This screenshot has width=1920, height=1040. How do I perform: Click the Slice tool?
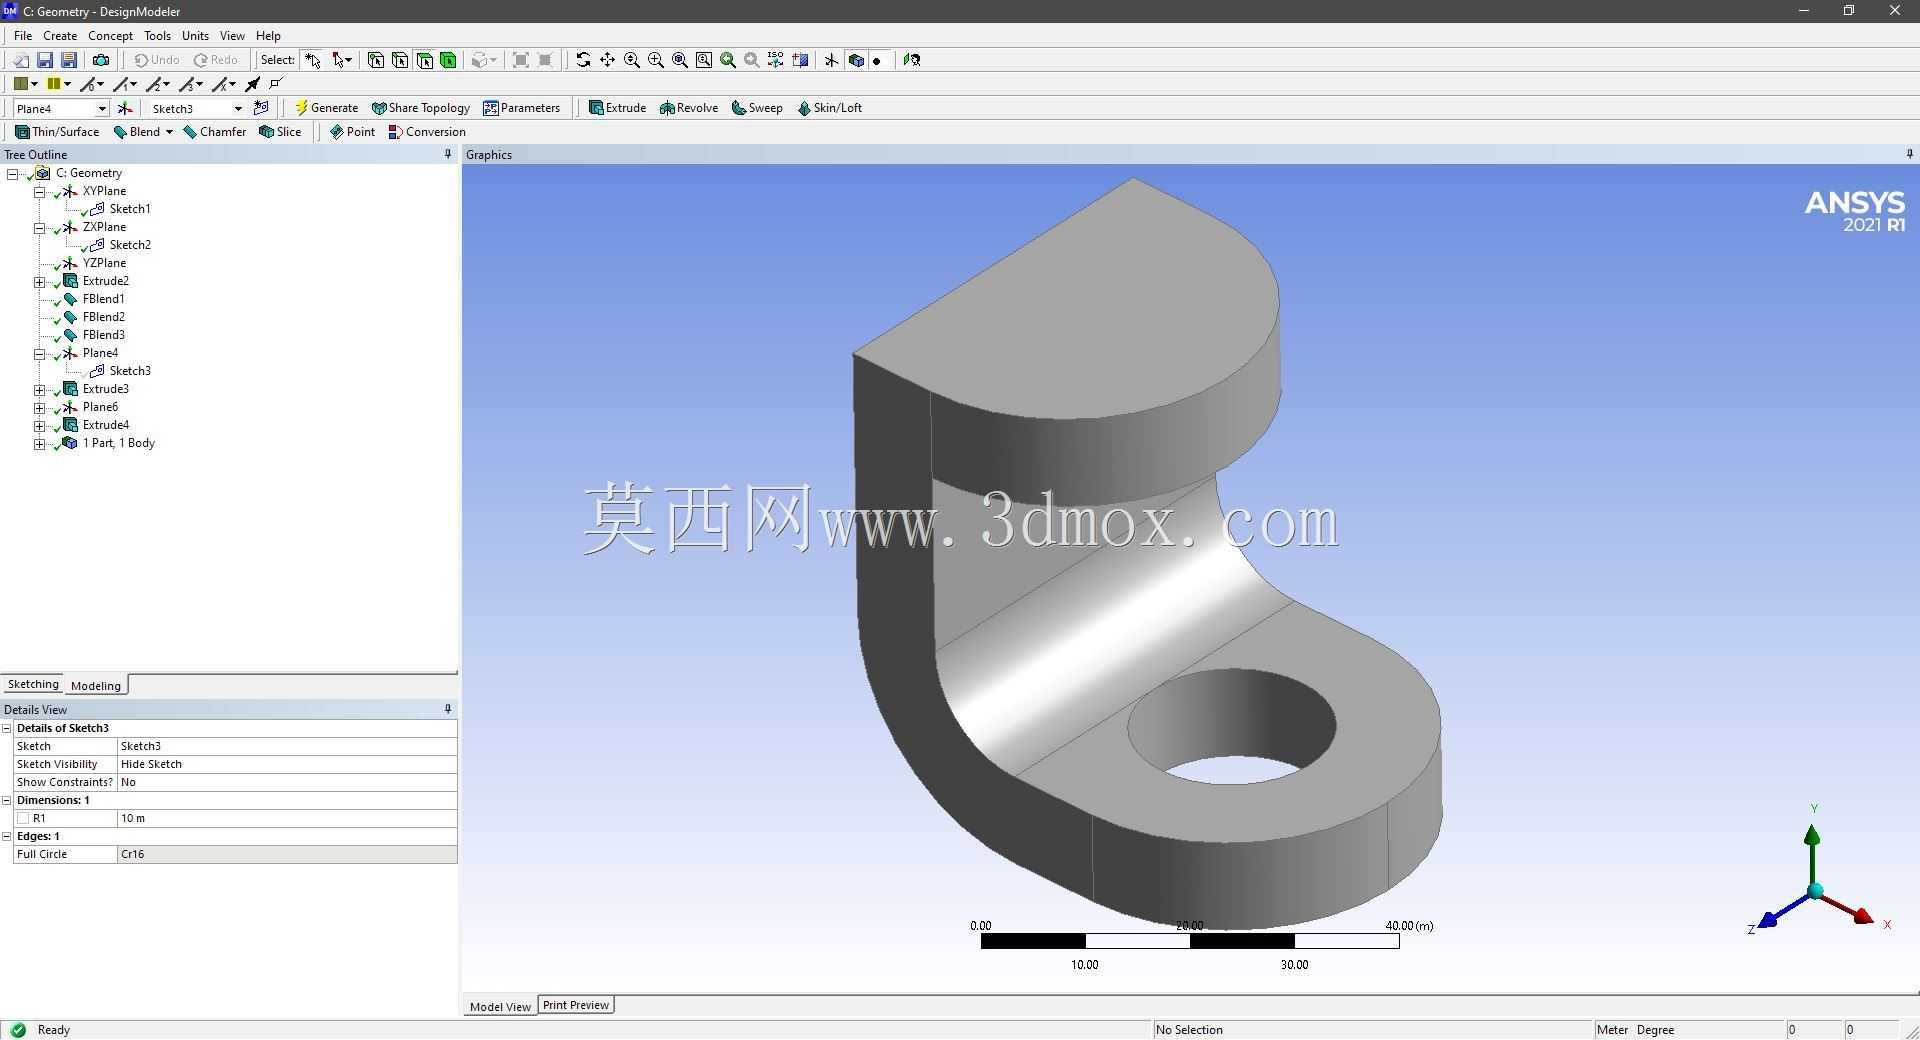click(280, 132)
